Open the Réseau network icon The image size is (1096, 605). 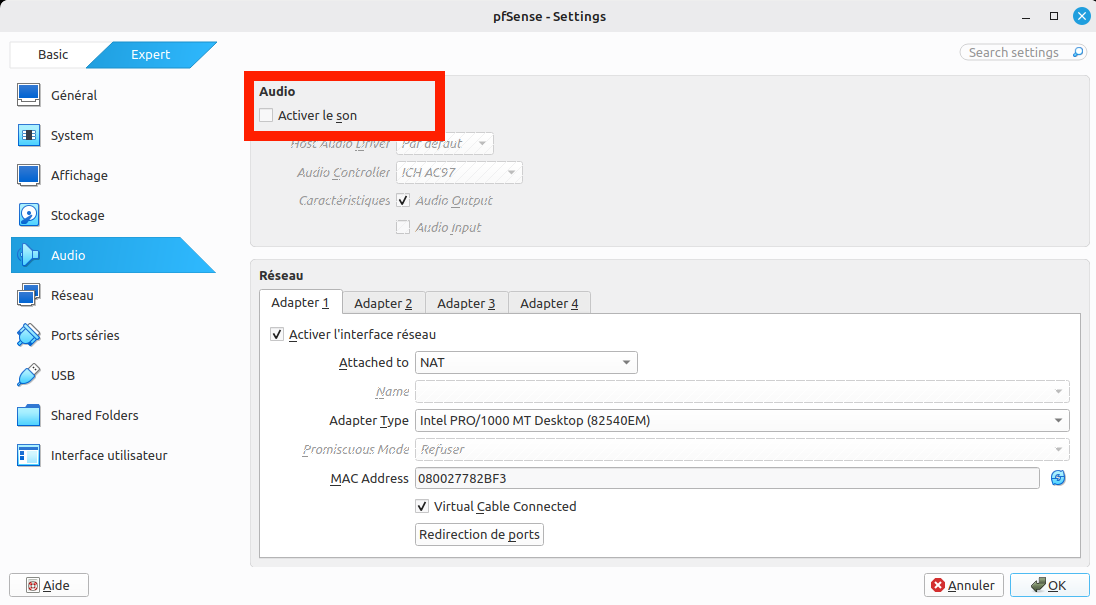pyautogui.click(x=29, y=296)
